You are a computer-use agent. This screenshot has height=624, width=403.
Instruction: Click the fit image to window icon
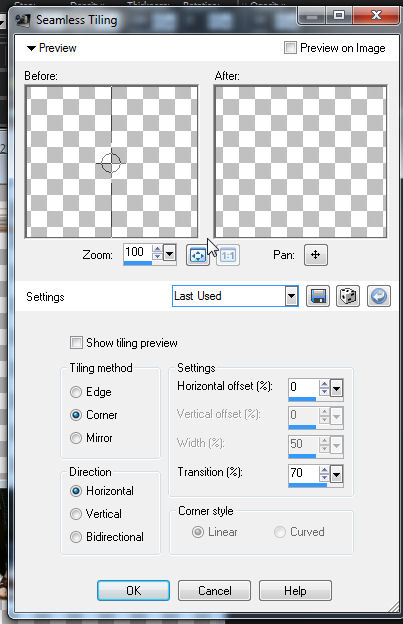pyautogui.click(x=197, y=255)
